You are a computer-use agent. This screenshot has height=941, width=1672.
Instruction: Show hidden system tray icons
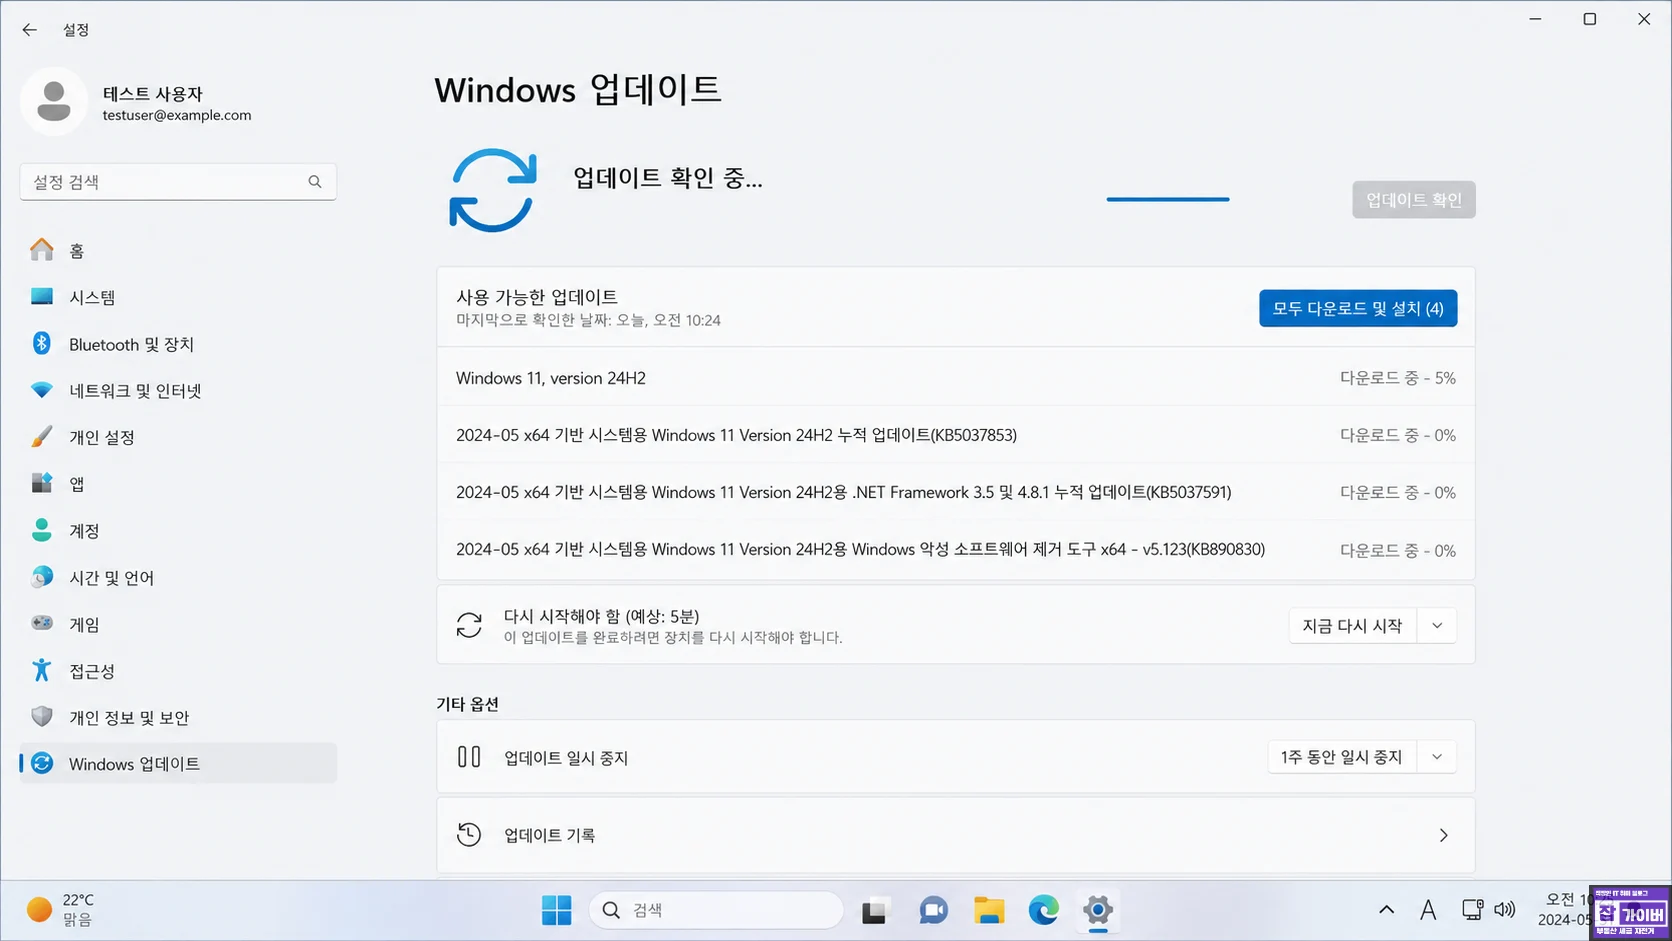coord(1386,910)
